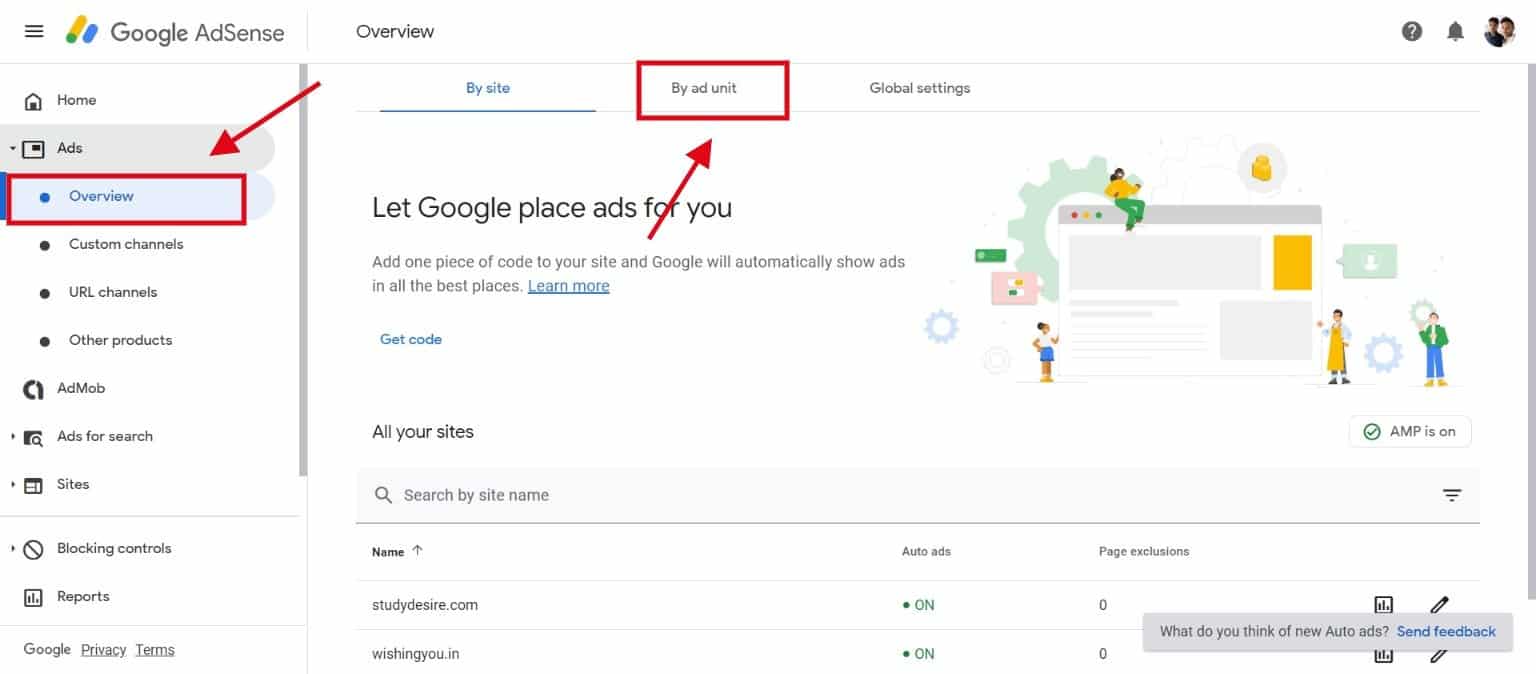Expand the Blocking controls arrow

[x=12, y=548]
